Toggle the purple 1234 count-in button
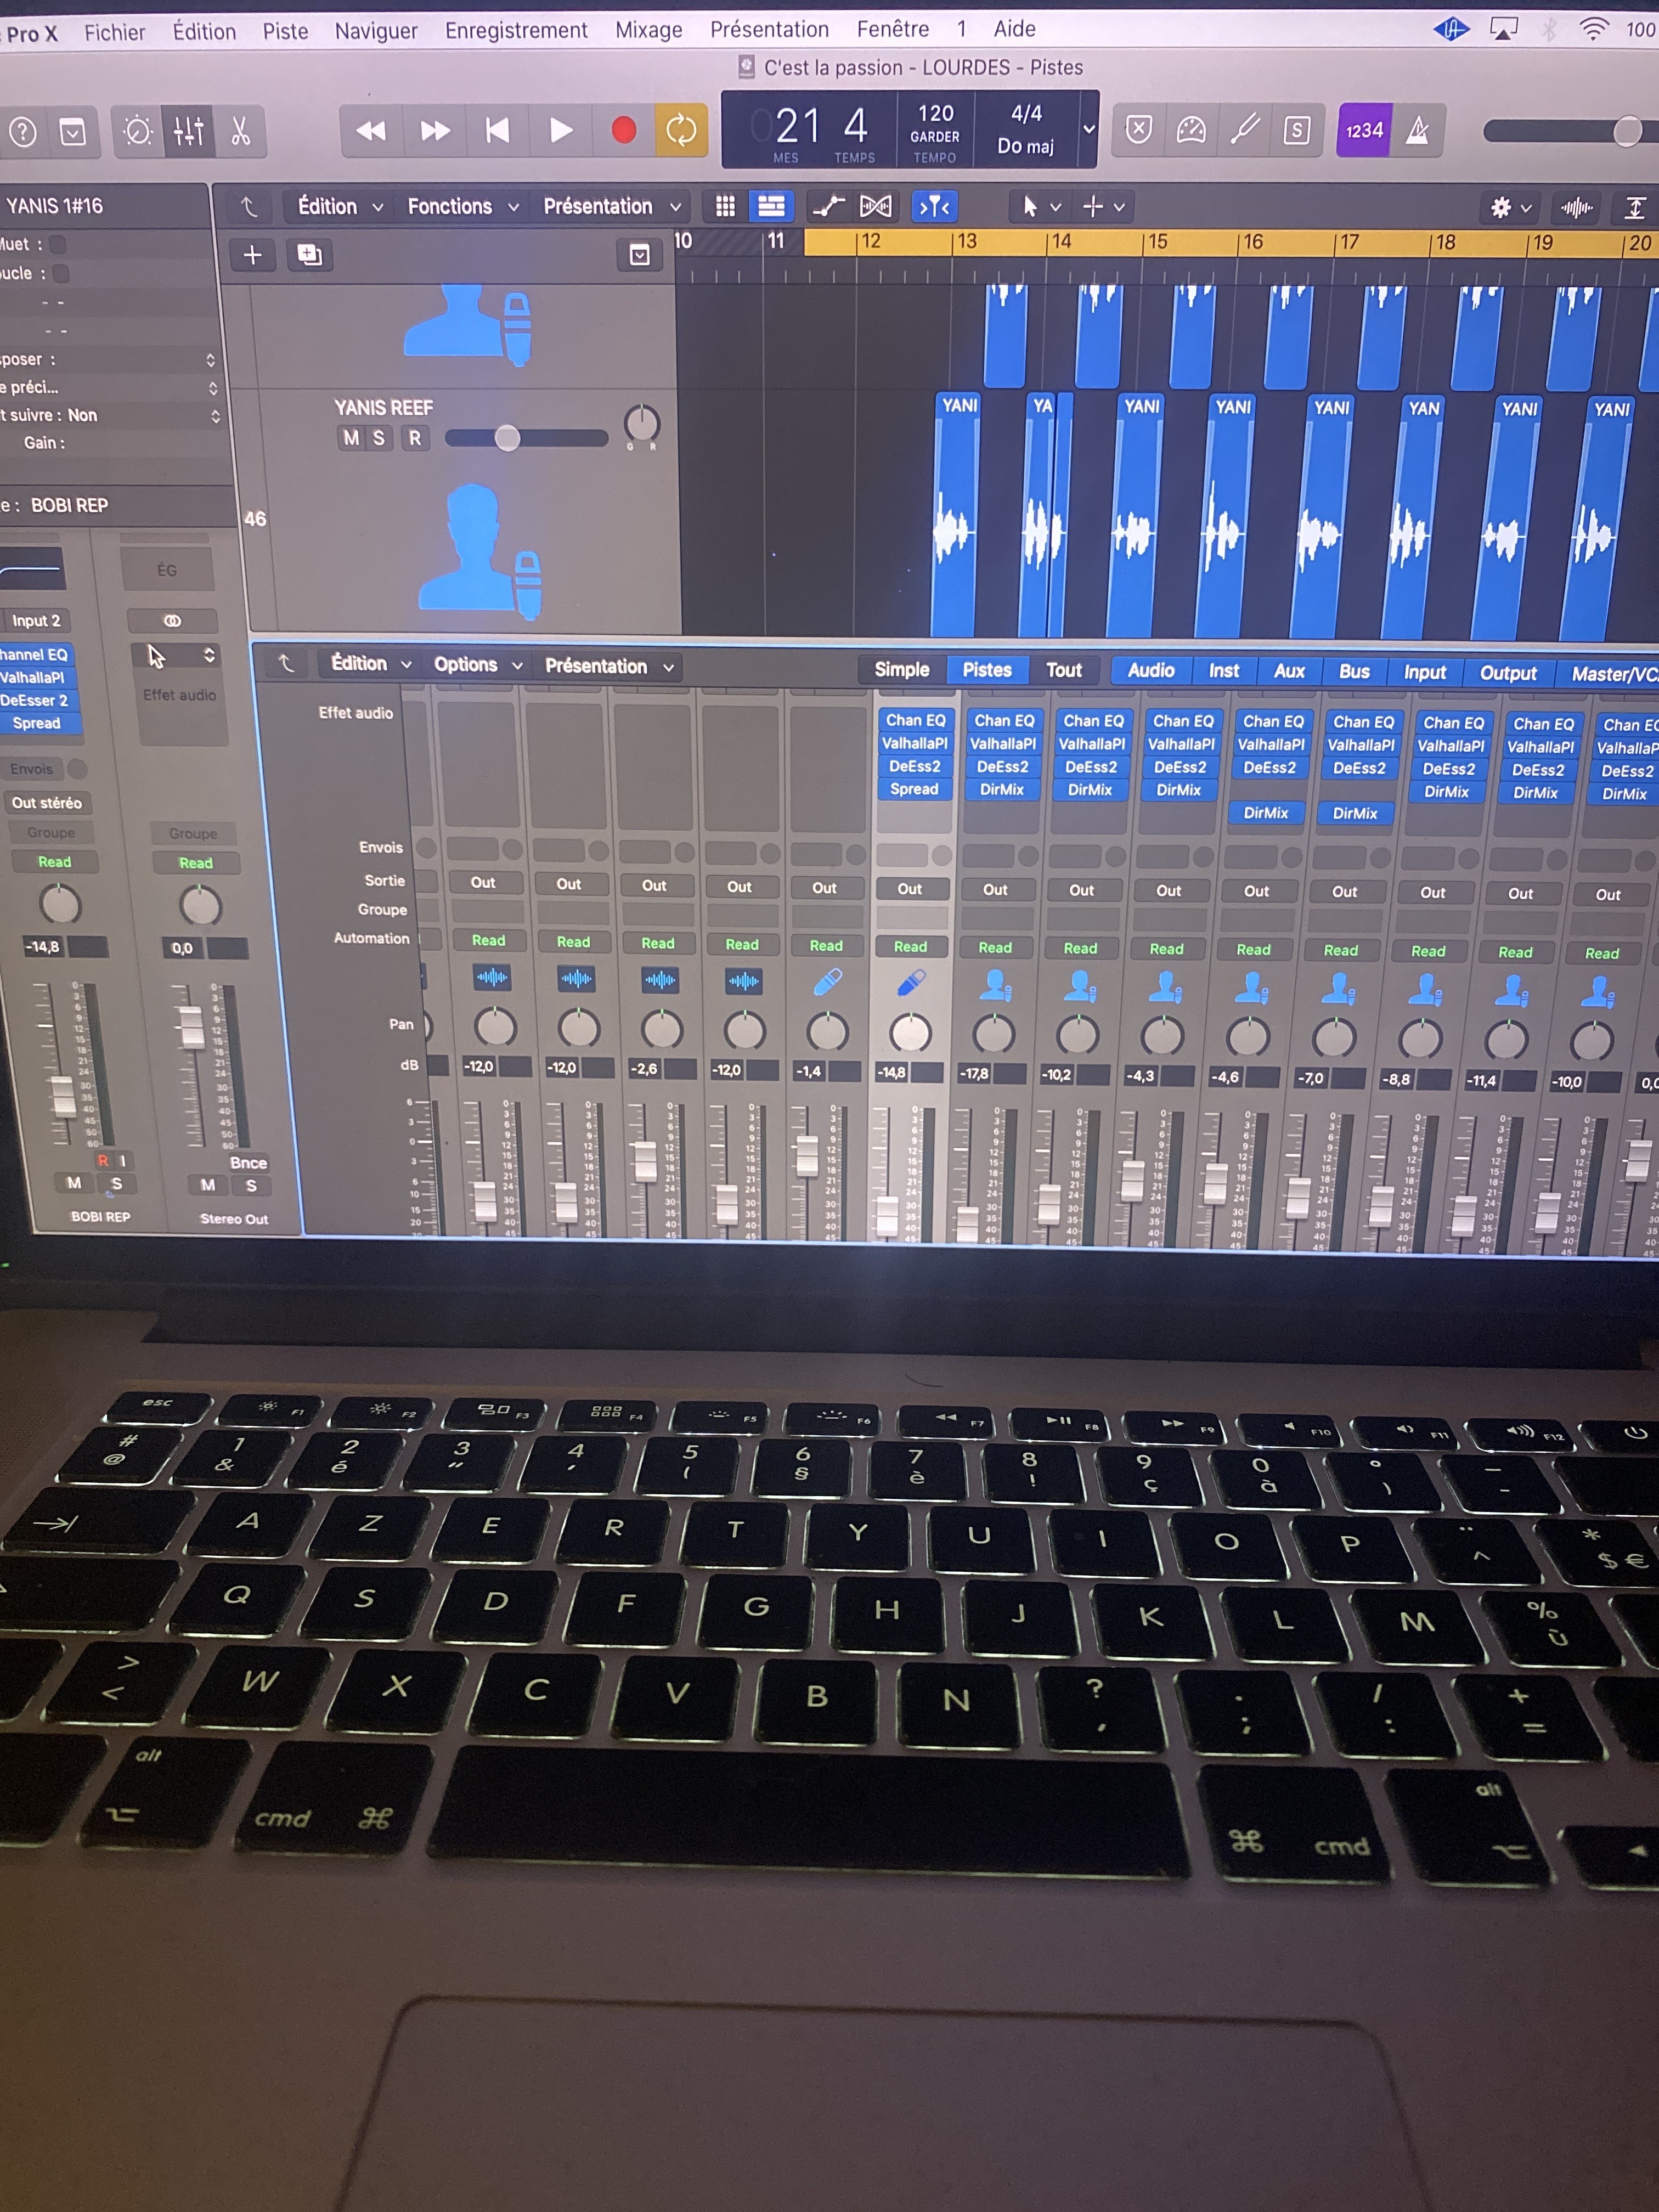The width and height of the screenshot is (1659, 2212). click(1364, 130)
